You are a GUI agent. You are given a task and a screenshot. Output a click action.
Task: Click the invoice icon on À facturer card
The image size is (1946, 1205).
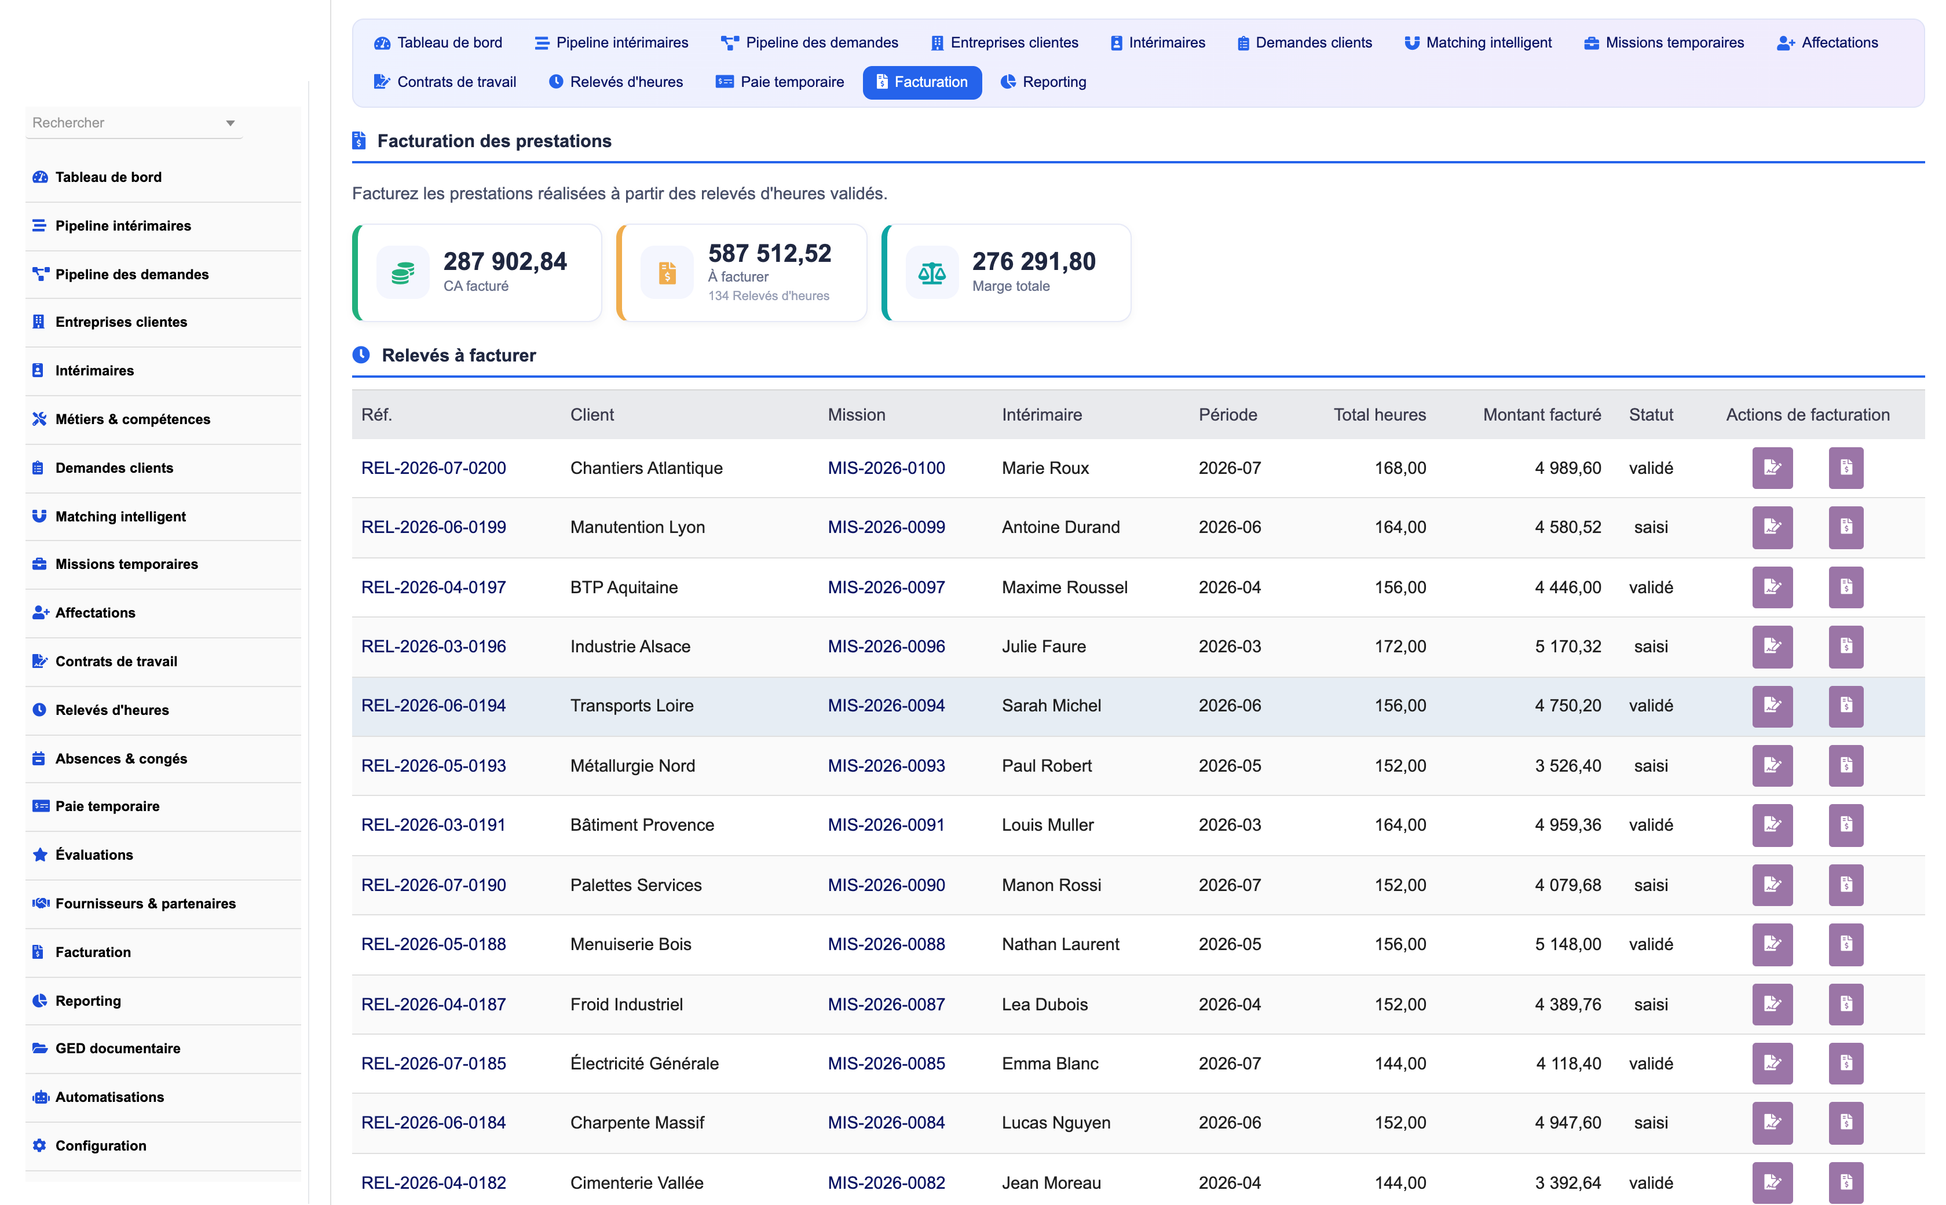point(667,272)
